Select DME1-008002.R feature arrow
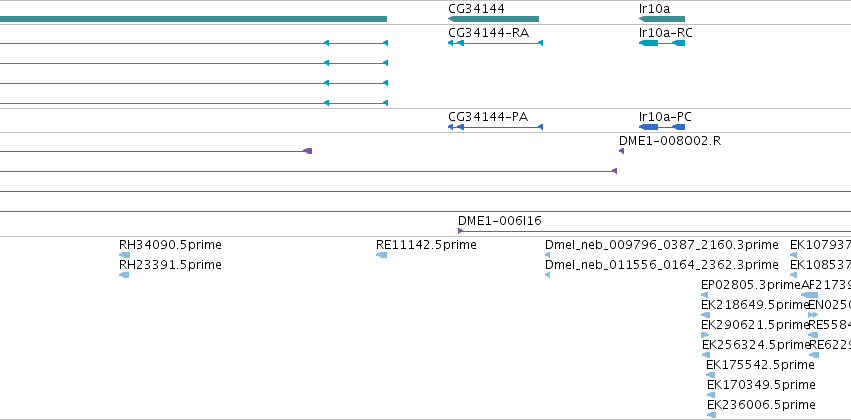Image resolution: width=851 pixels, height=420 pixels. [621, 151]
